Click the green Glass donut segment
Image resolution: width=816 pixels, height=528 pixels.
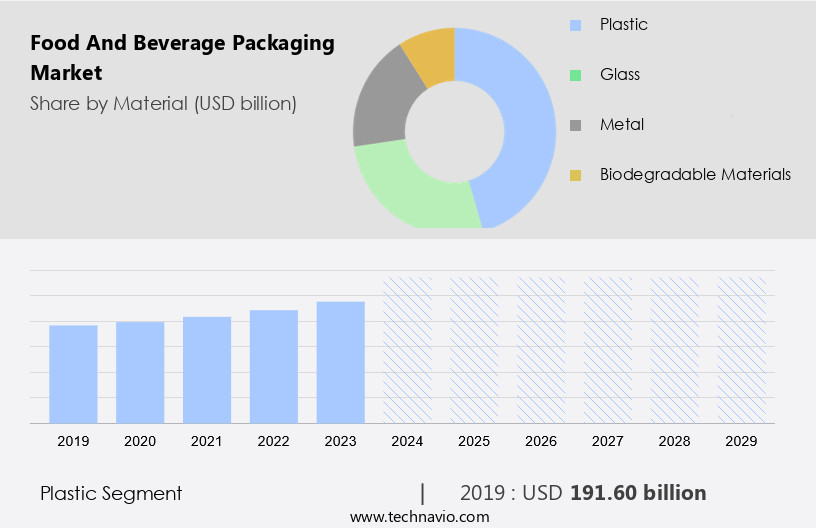coord(410,188)
